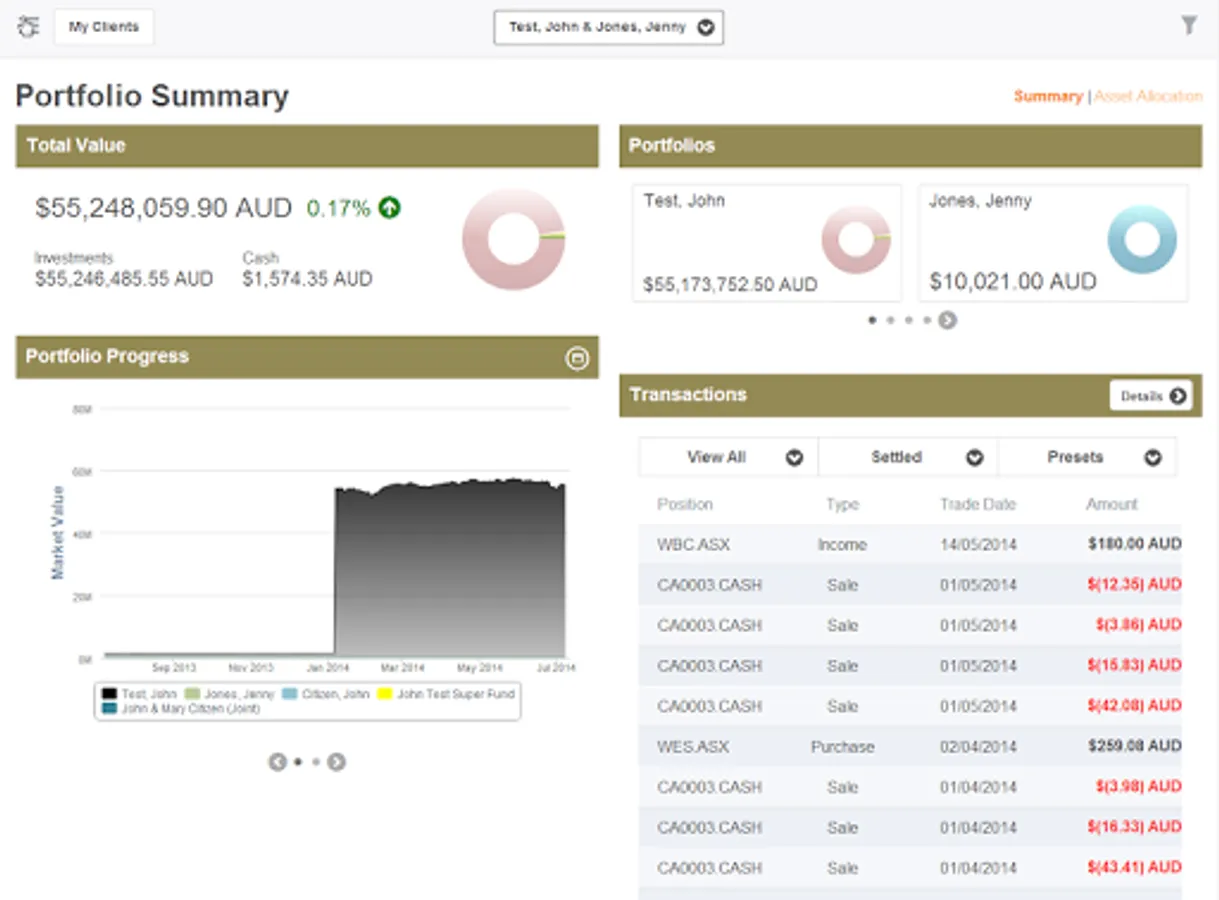Sort transactions by Type column

(843, 505)
